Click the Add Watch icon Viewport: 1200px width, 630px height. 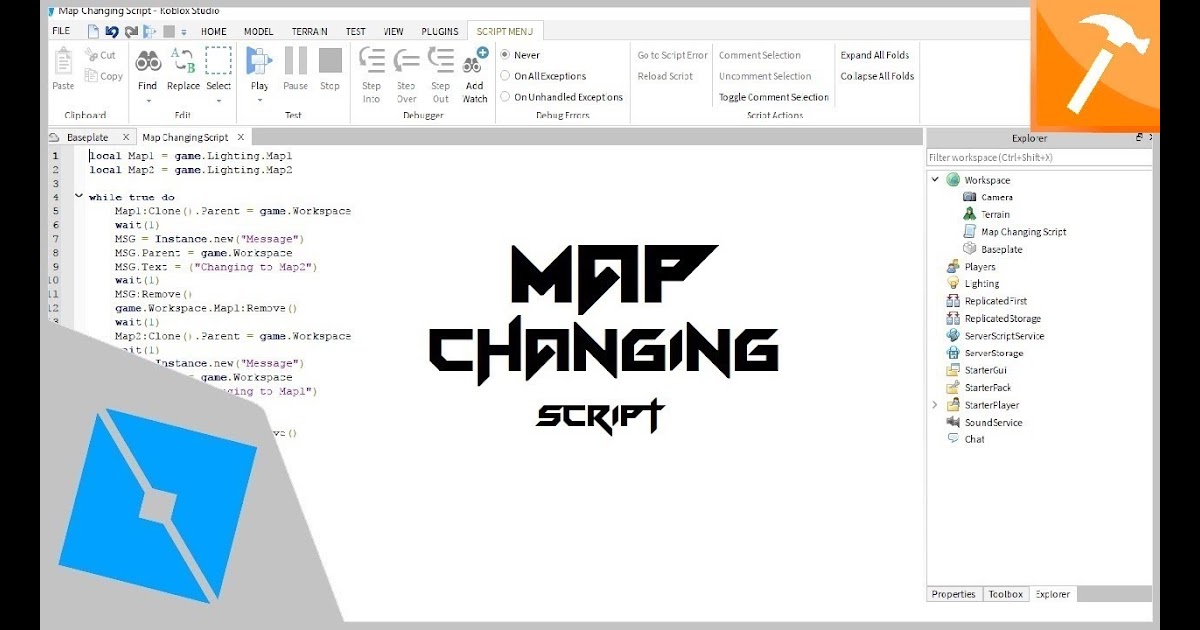475,61
